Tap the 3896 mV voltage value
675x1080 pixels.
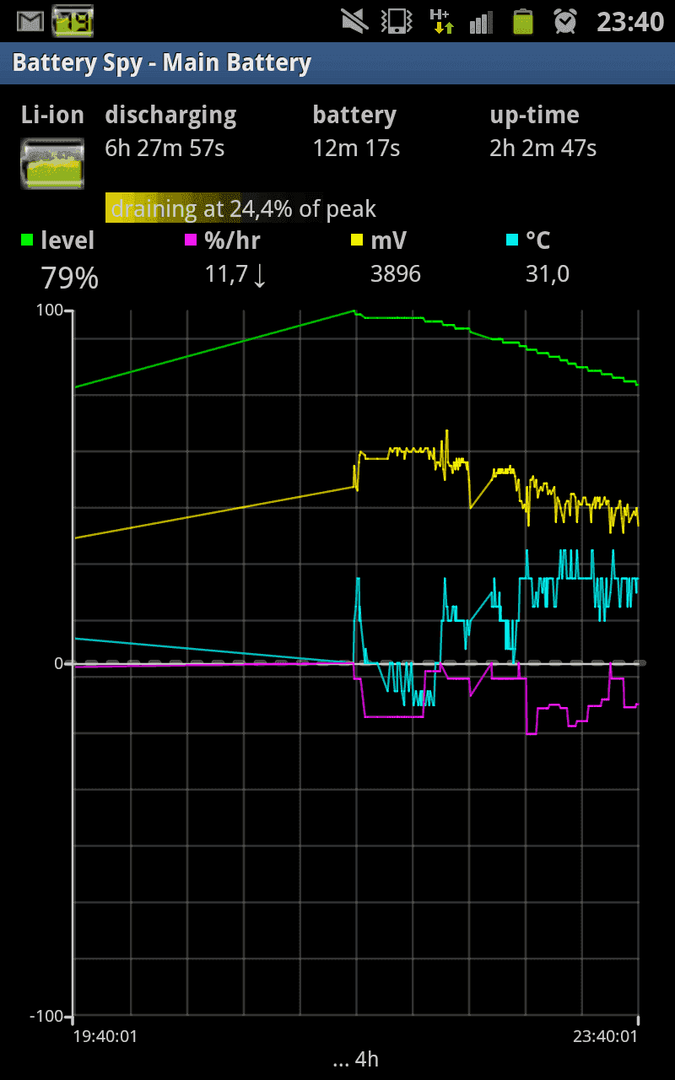pos(395,274)
